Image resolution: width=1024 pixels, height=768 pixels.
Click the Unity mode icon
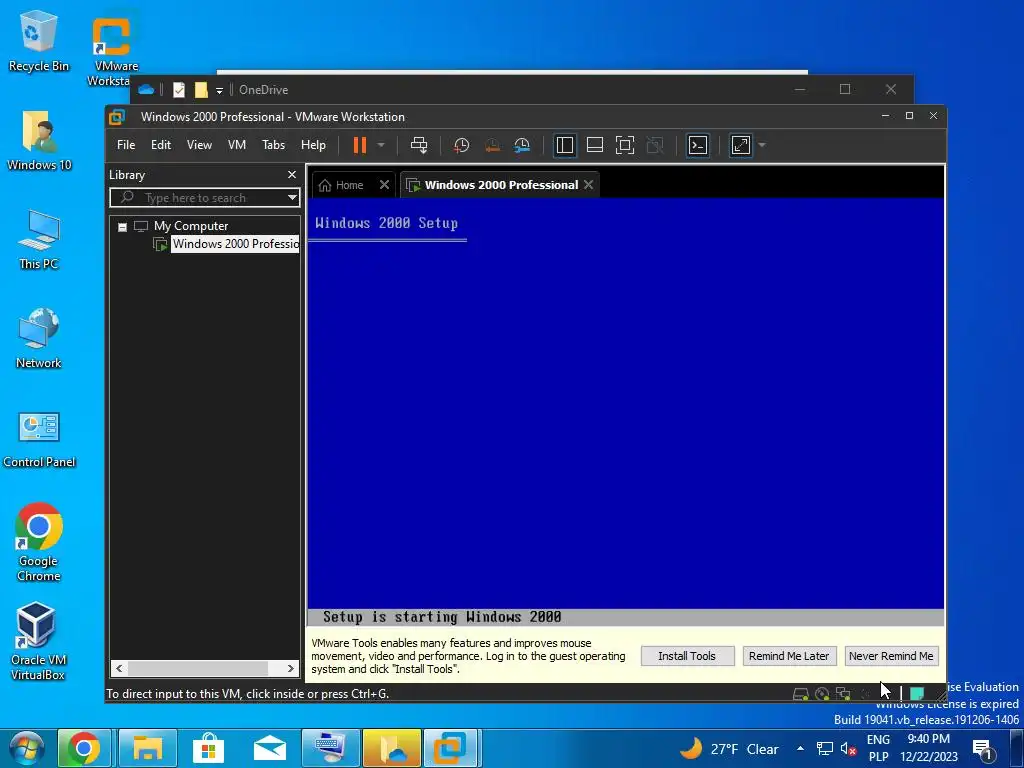coord(655,145)
